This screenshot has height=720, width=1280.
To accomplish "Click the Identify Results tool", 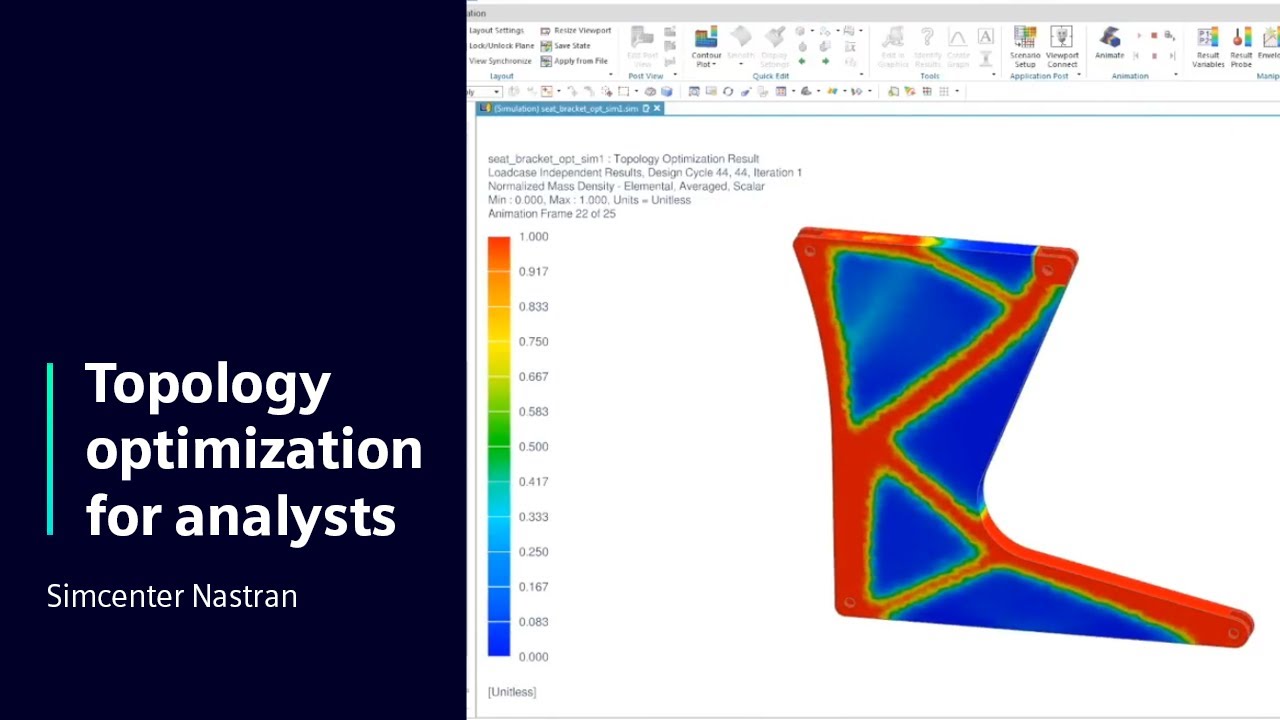I will (x=928, y=46).
